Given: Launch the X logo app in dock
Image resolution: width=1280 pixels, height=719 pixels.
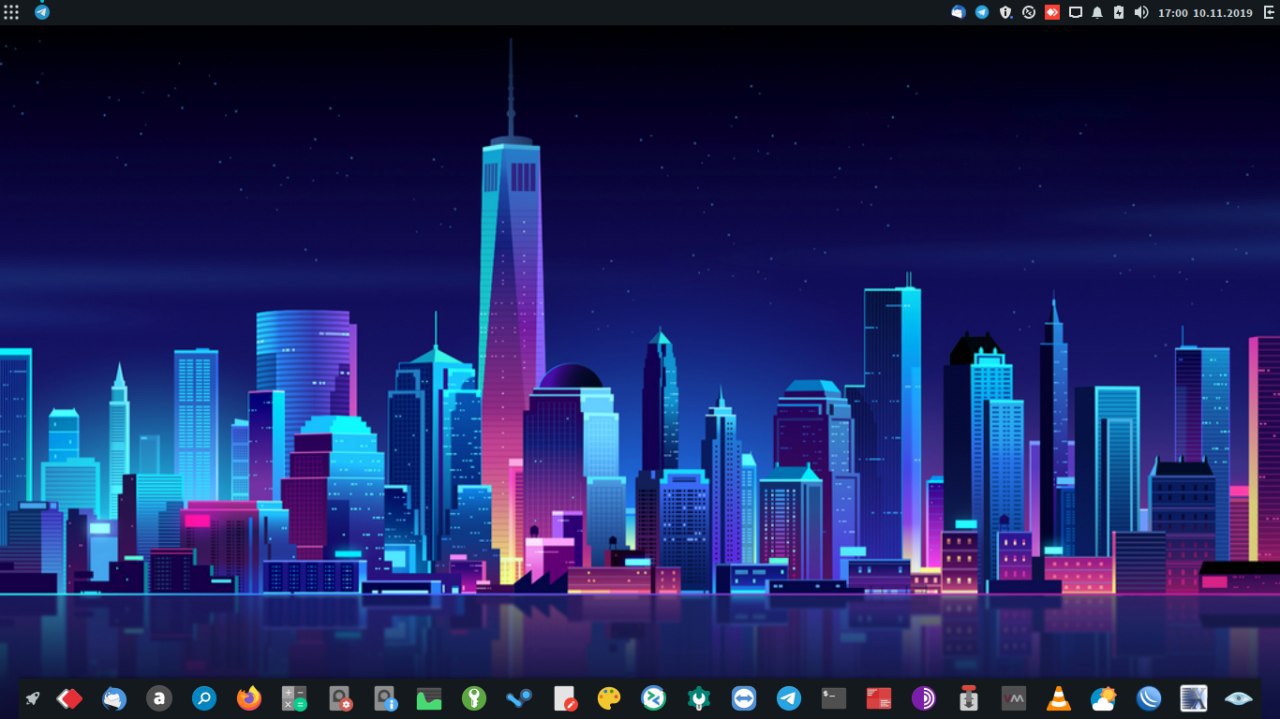Looking at the screenshot, I should point(1194,698).
